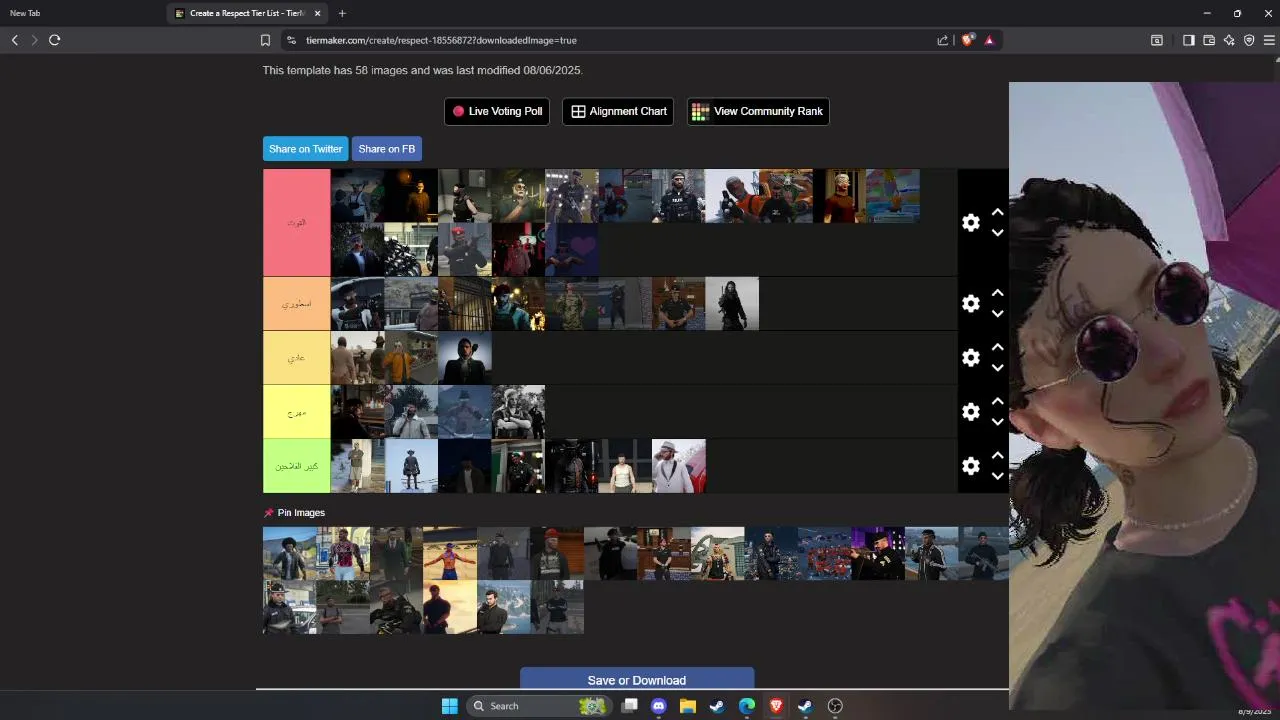Click the Save or Download button
1280x720 pixels.
click(637, 679)
